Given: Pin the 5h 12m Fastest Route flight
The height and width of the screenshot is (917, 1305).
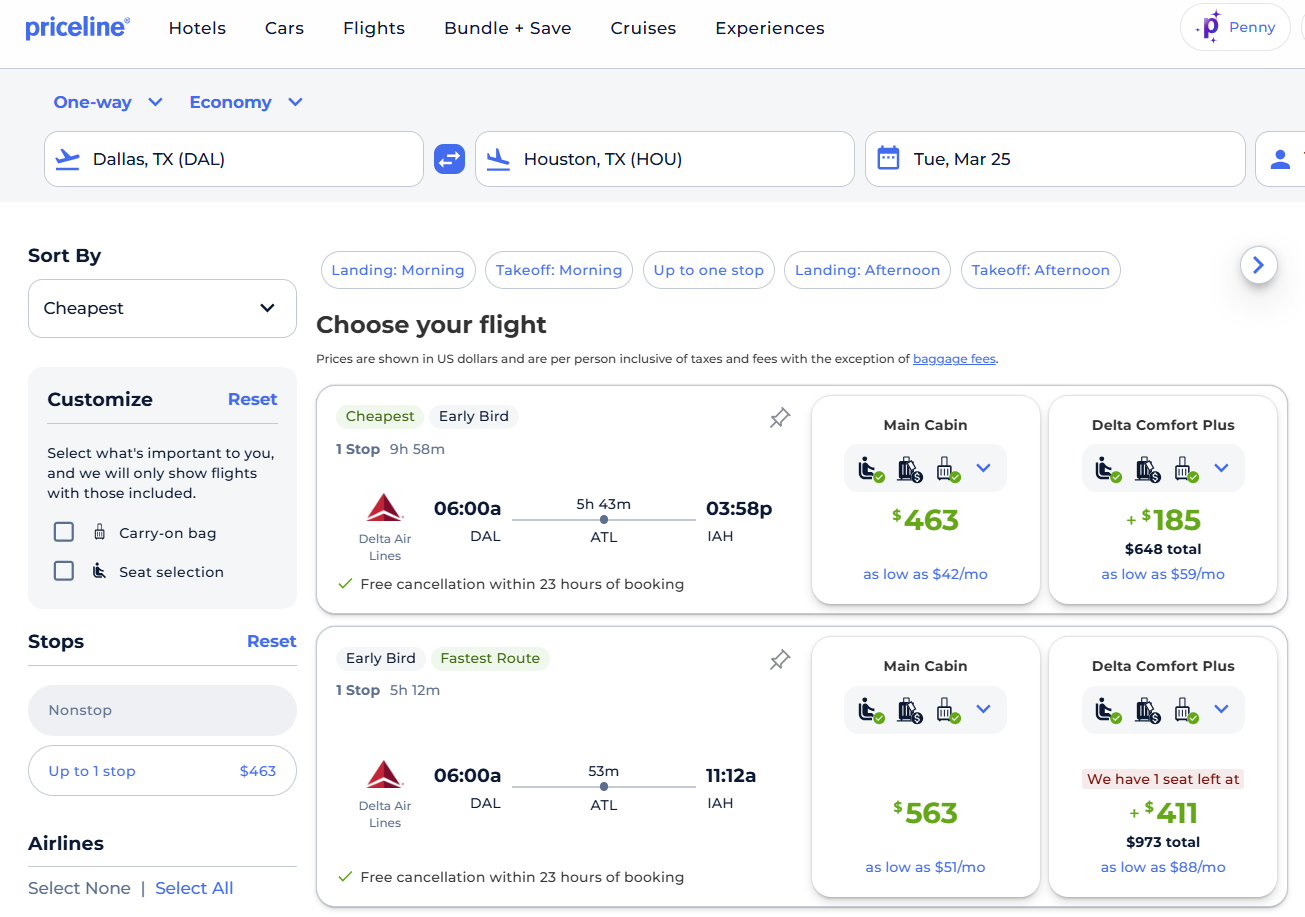Looking at the screenshot, I should [x=780, y=660].
